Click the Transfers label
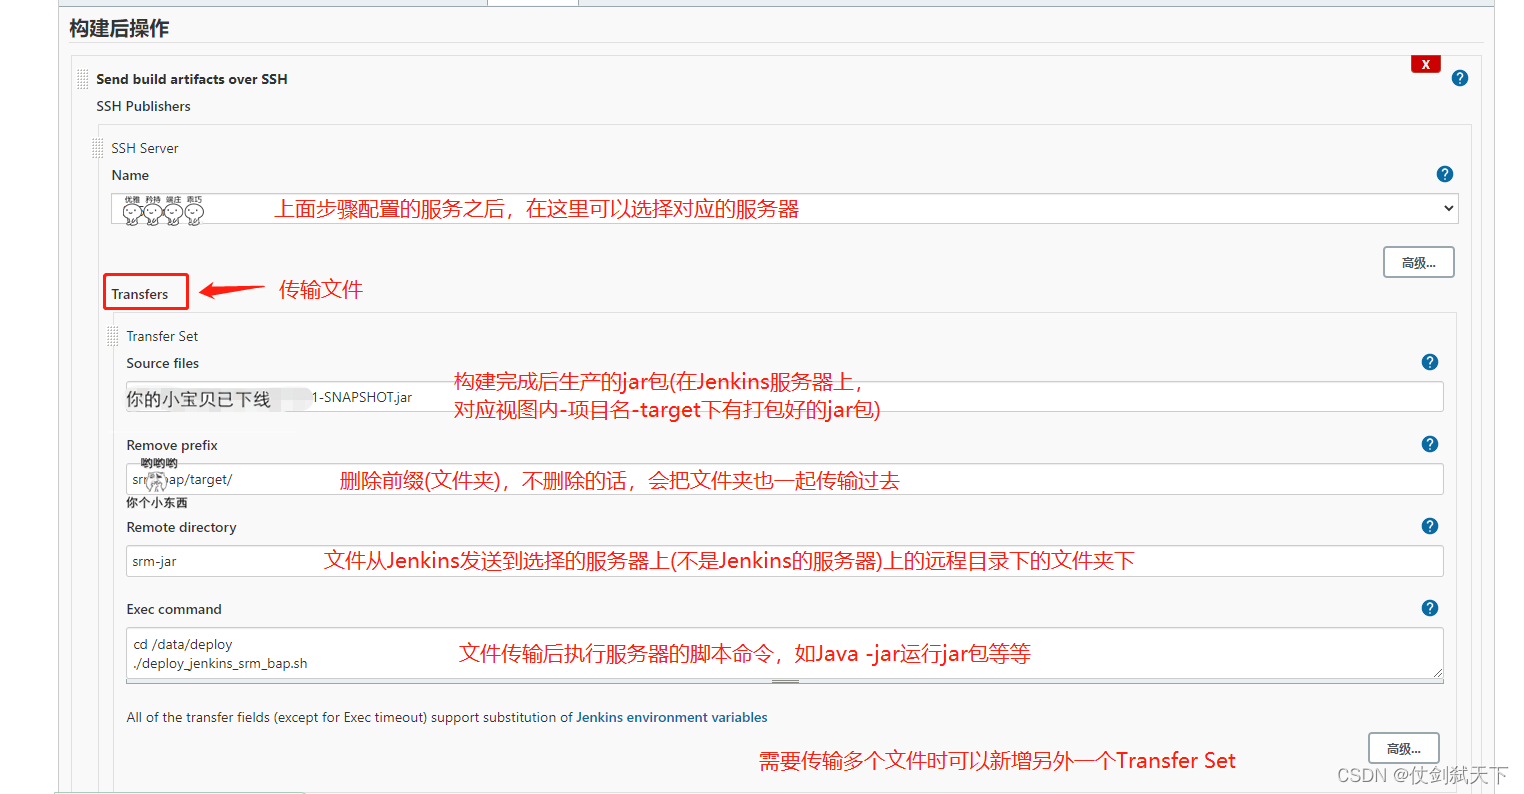Viewport: 1524px width, 794px height. click(x=140, y=294)
